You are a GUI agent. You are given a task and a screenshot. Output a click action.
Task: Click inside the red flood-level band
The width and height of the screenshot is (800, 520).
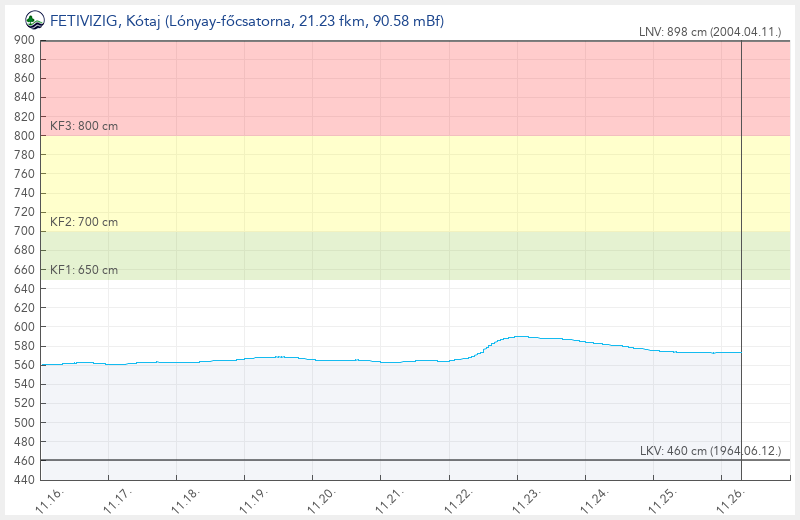[400, 88]
